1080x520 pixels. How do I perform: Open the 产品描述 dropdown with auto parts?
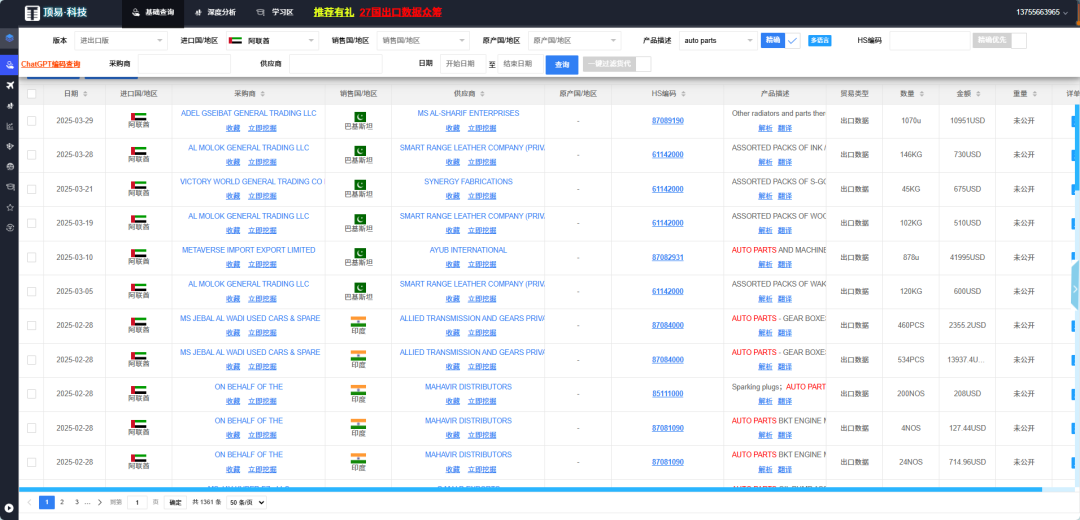tap(718, 41)
